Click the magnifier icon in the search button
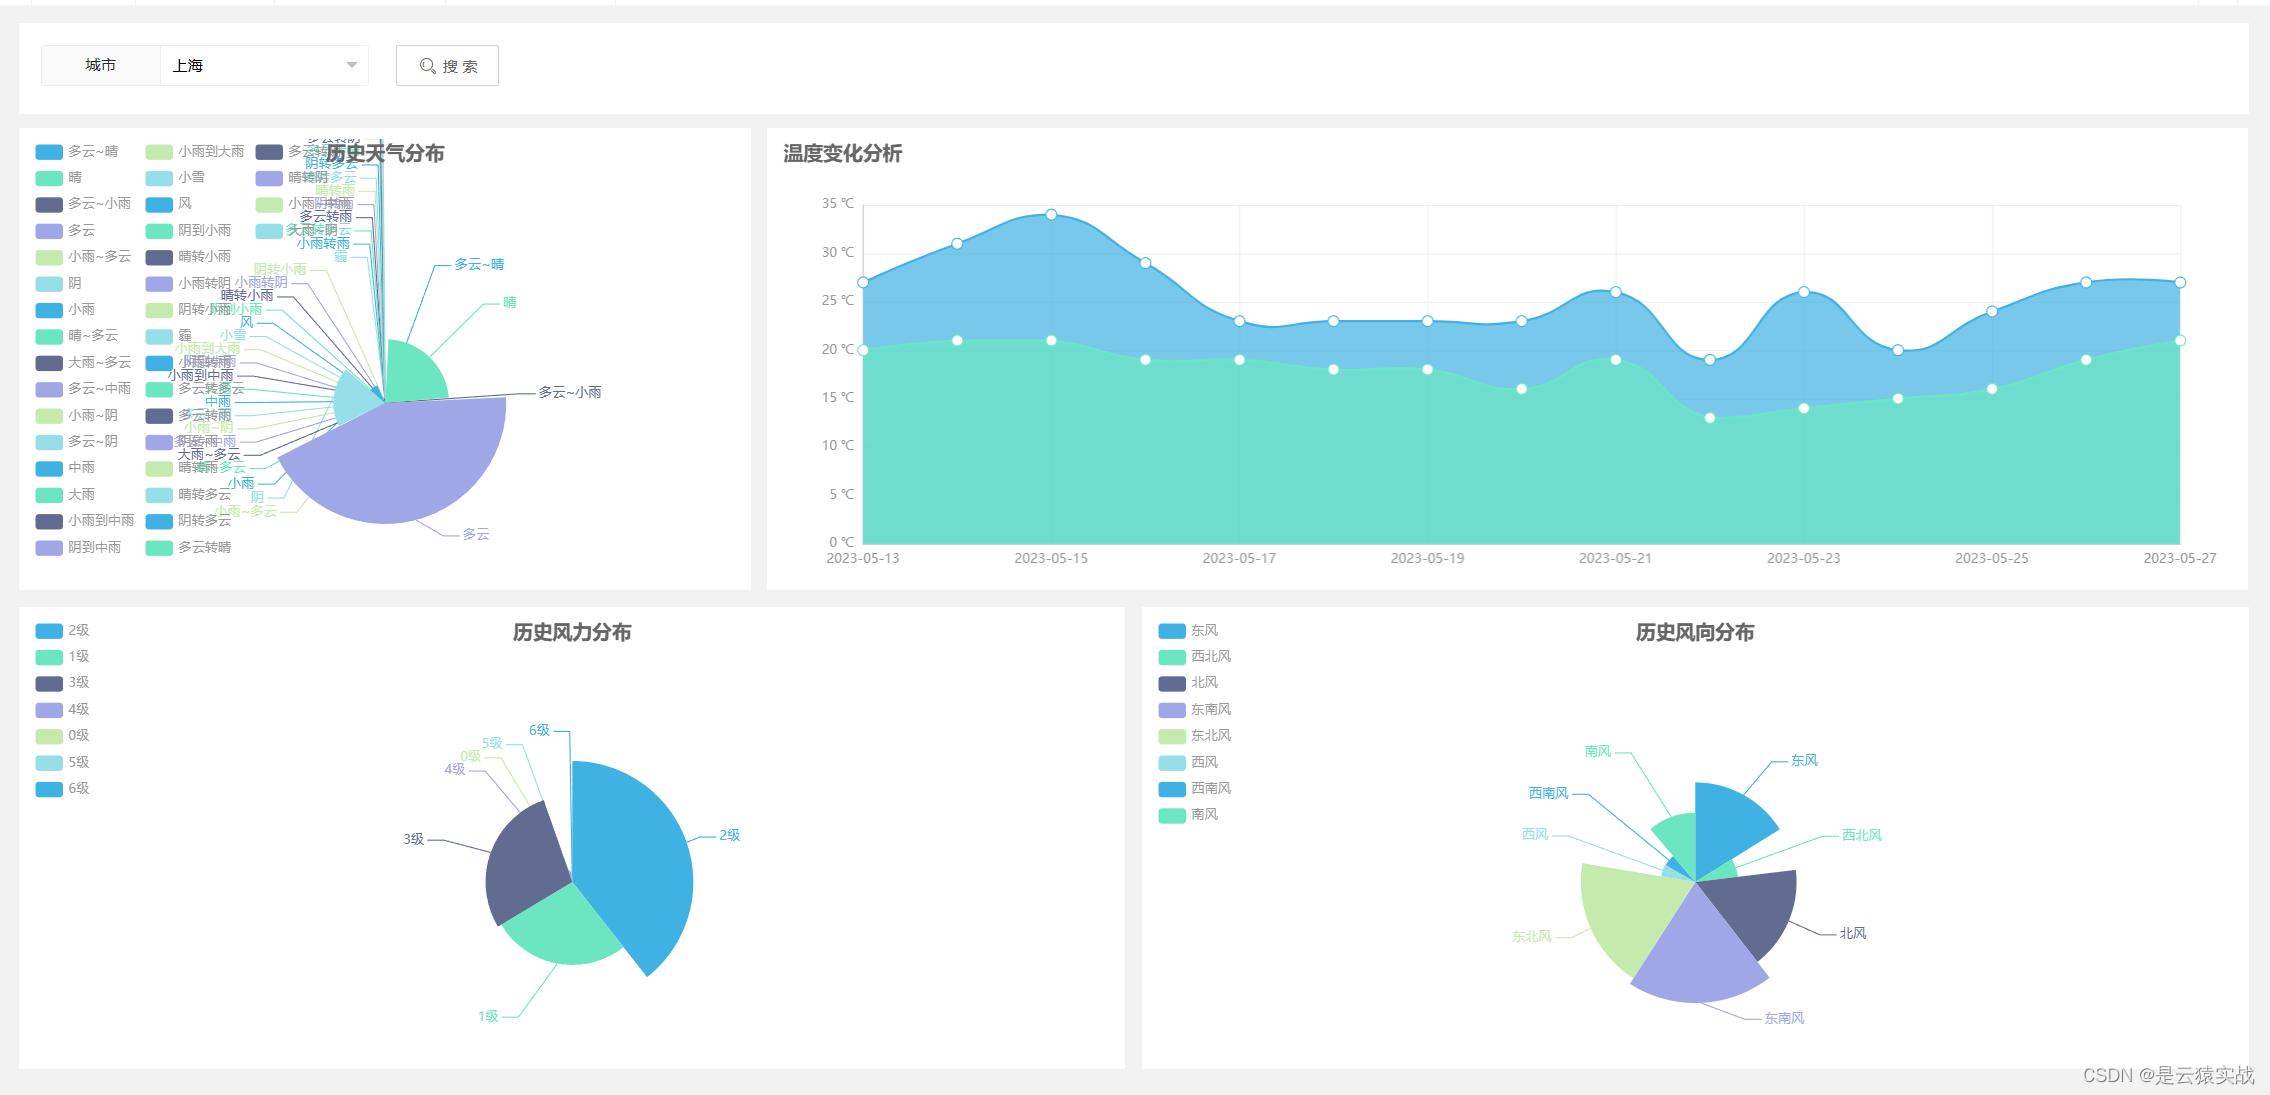2270x1095 pixels. click(x=428, y=65)
